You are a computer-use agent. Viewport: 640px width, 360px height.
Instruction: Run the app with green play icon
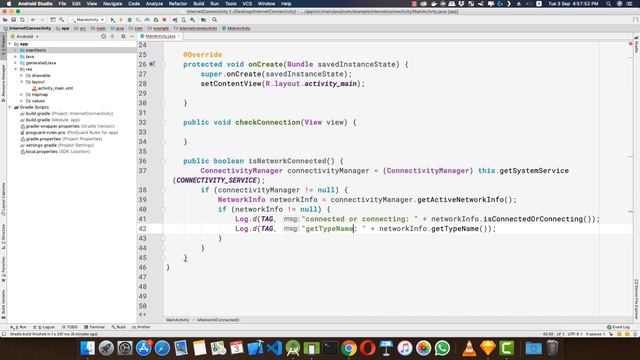113,20
